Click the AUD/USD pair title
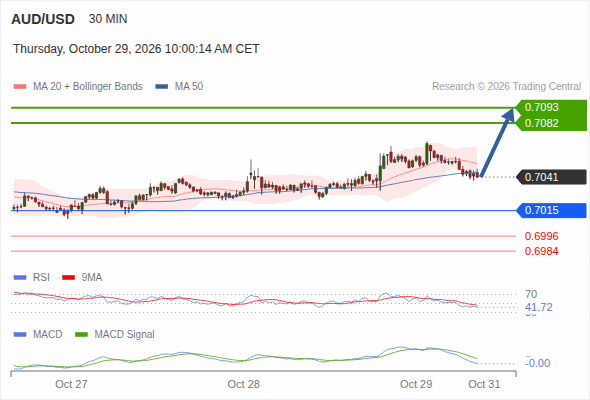This screenshot has width=590, height=400. (43, 19)
